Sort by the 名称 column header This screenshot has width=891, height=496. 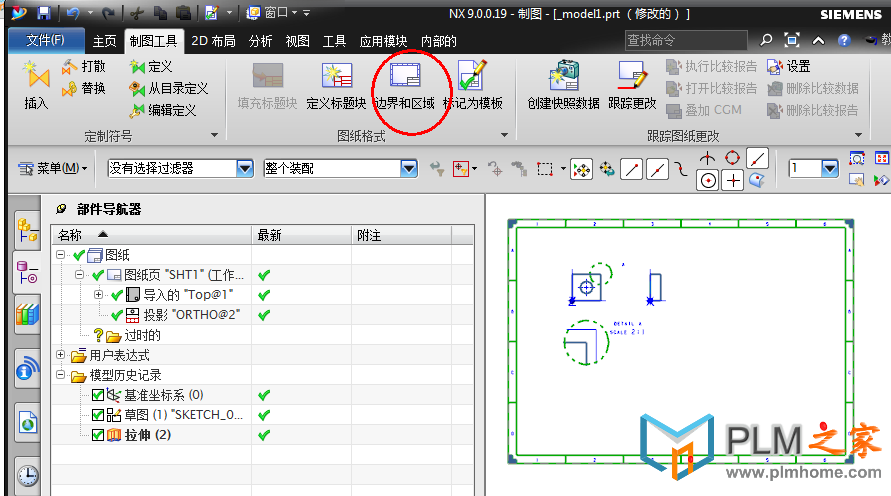click(x=152, y=235)
